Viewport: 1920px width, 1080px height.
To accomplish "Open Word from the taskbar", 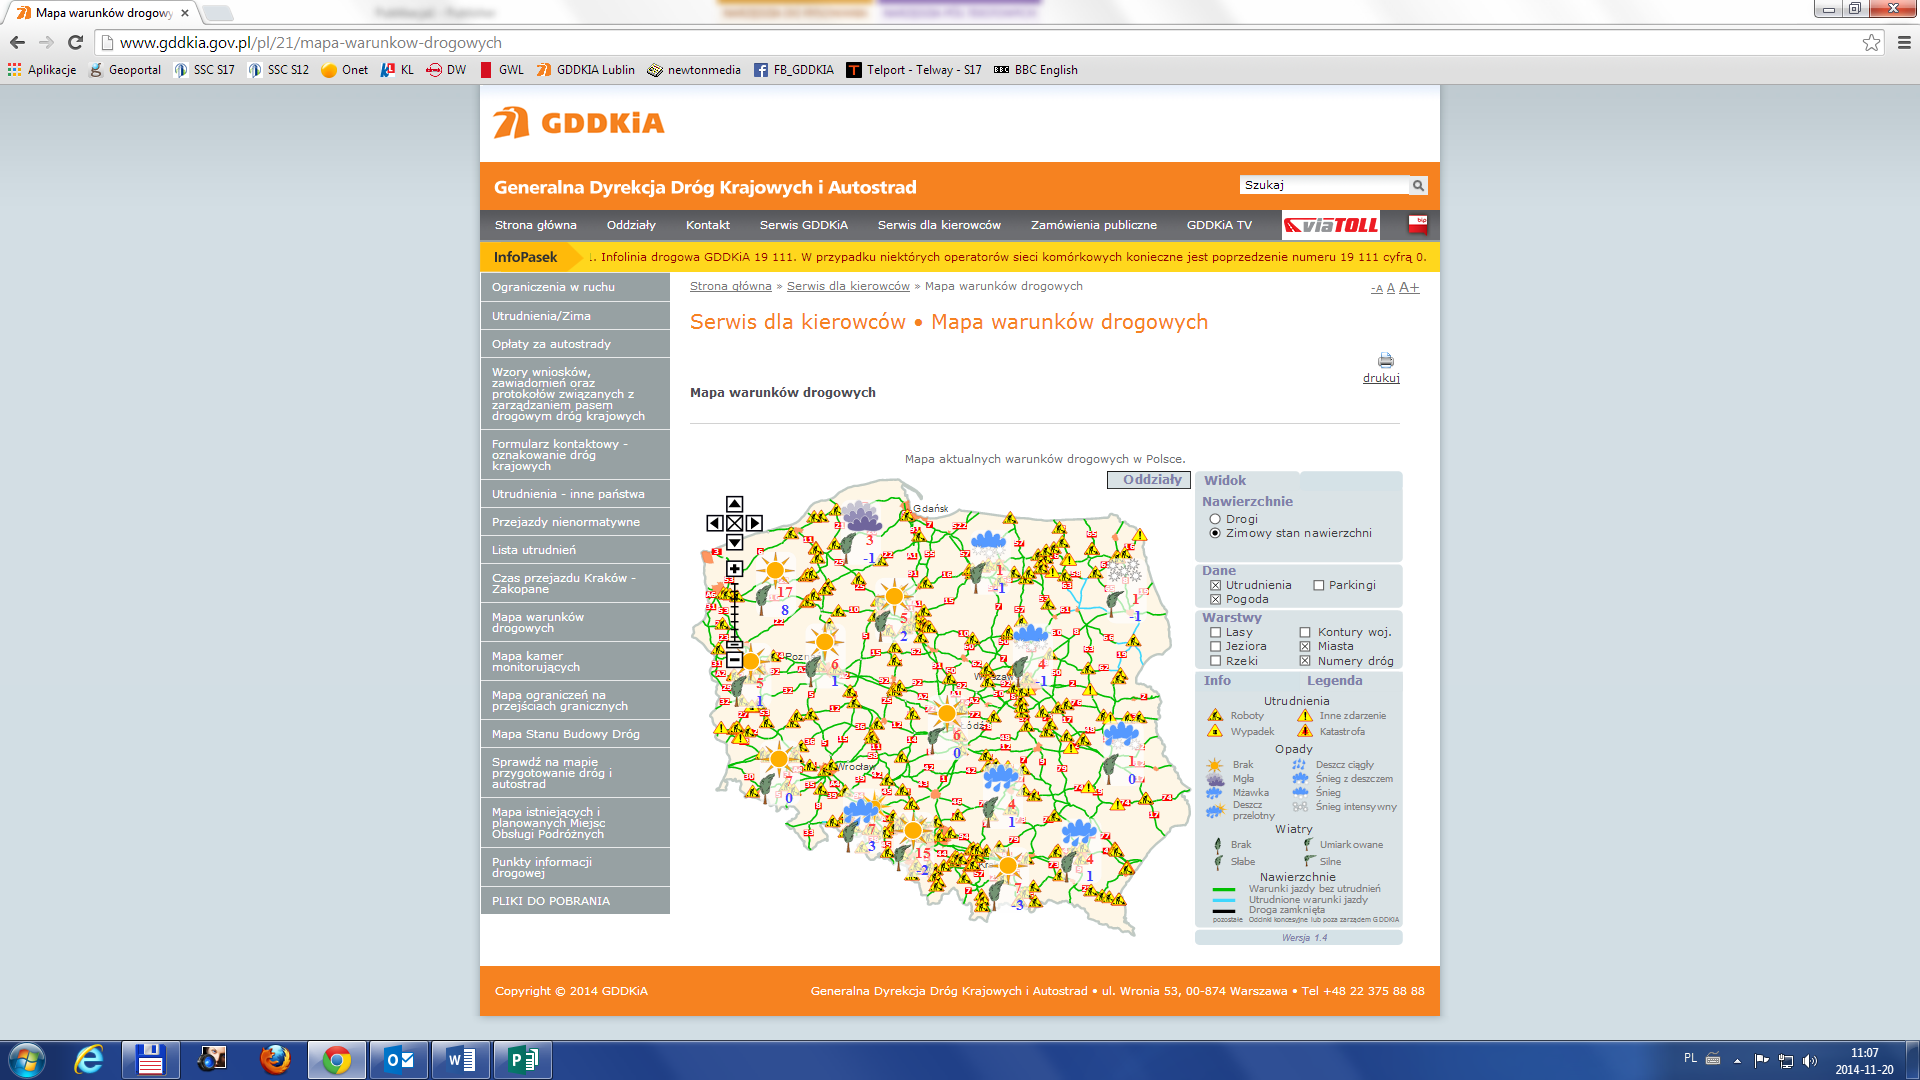I will 461,1060.
